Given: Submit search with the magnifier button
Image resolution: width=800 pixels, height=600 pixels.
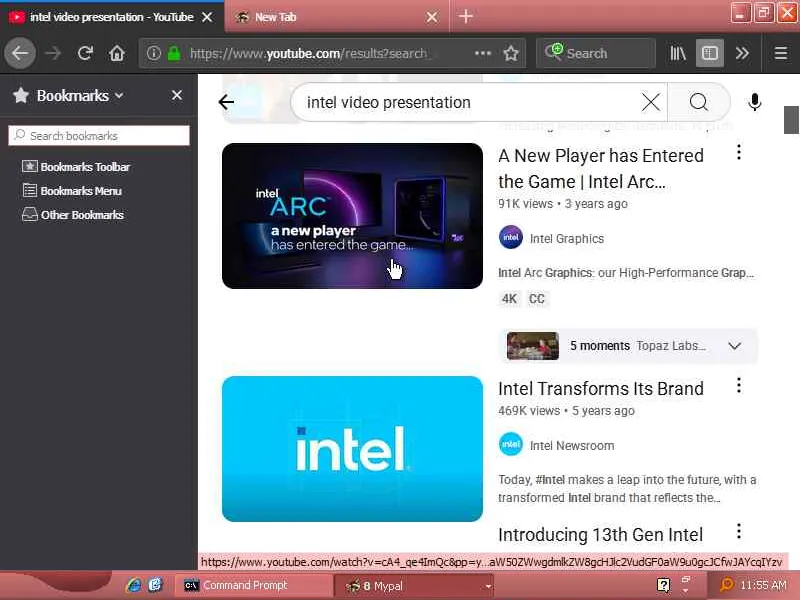Looking at the screenshot, I should (699, 103).
